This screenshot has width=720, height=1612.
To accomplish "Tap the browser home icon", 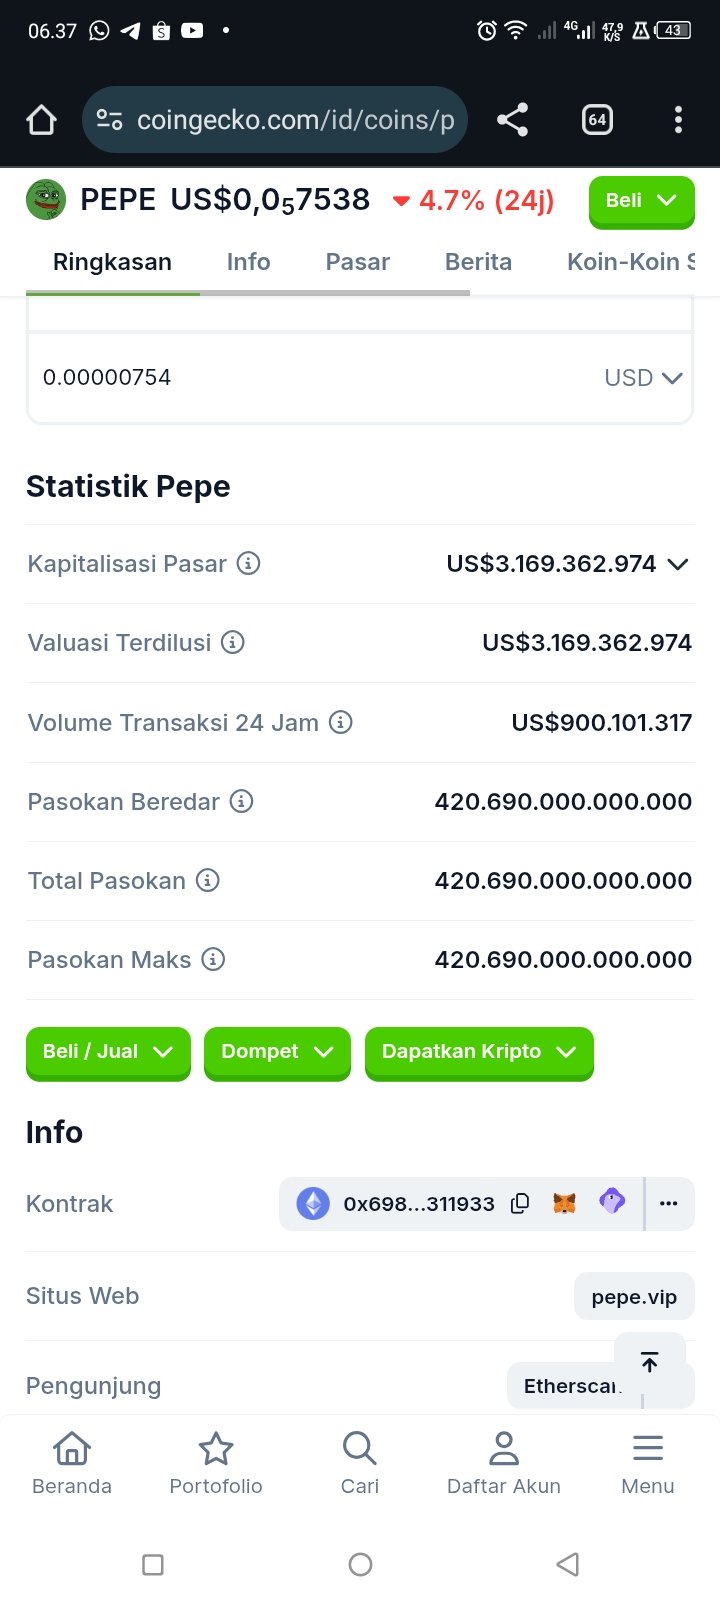I will pos(41,120).
